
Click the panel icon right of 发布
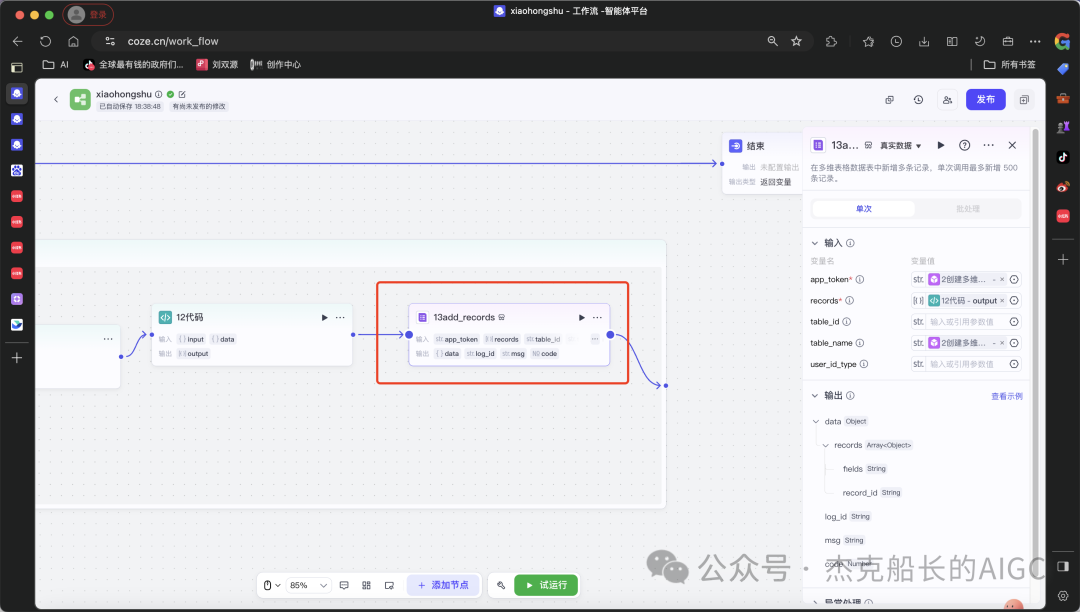coord(1024,100)
